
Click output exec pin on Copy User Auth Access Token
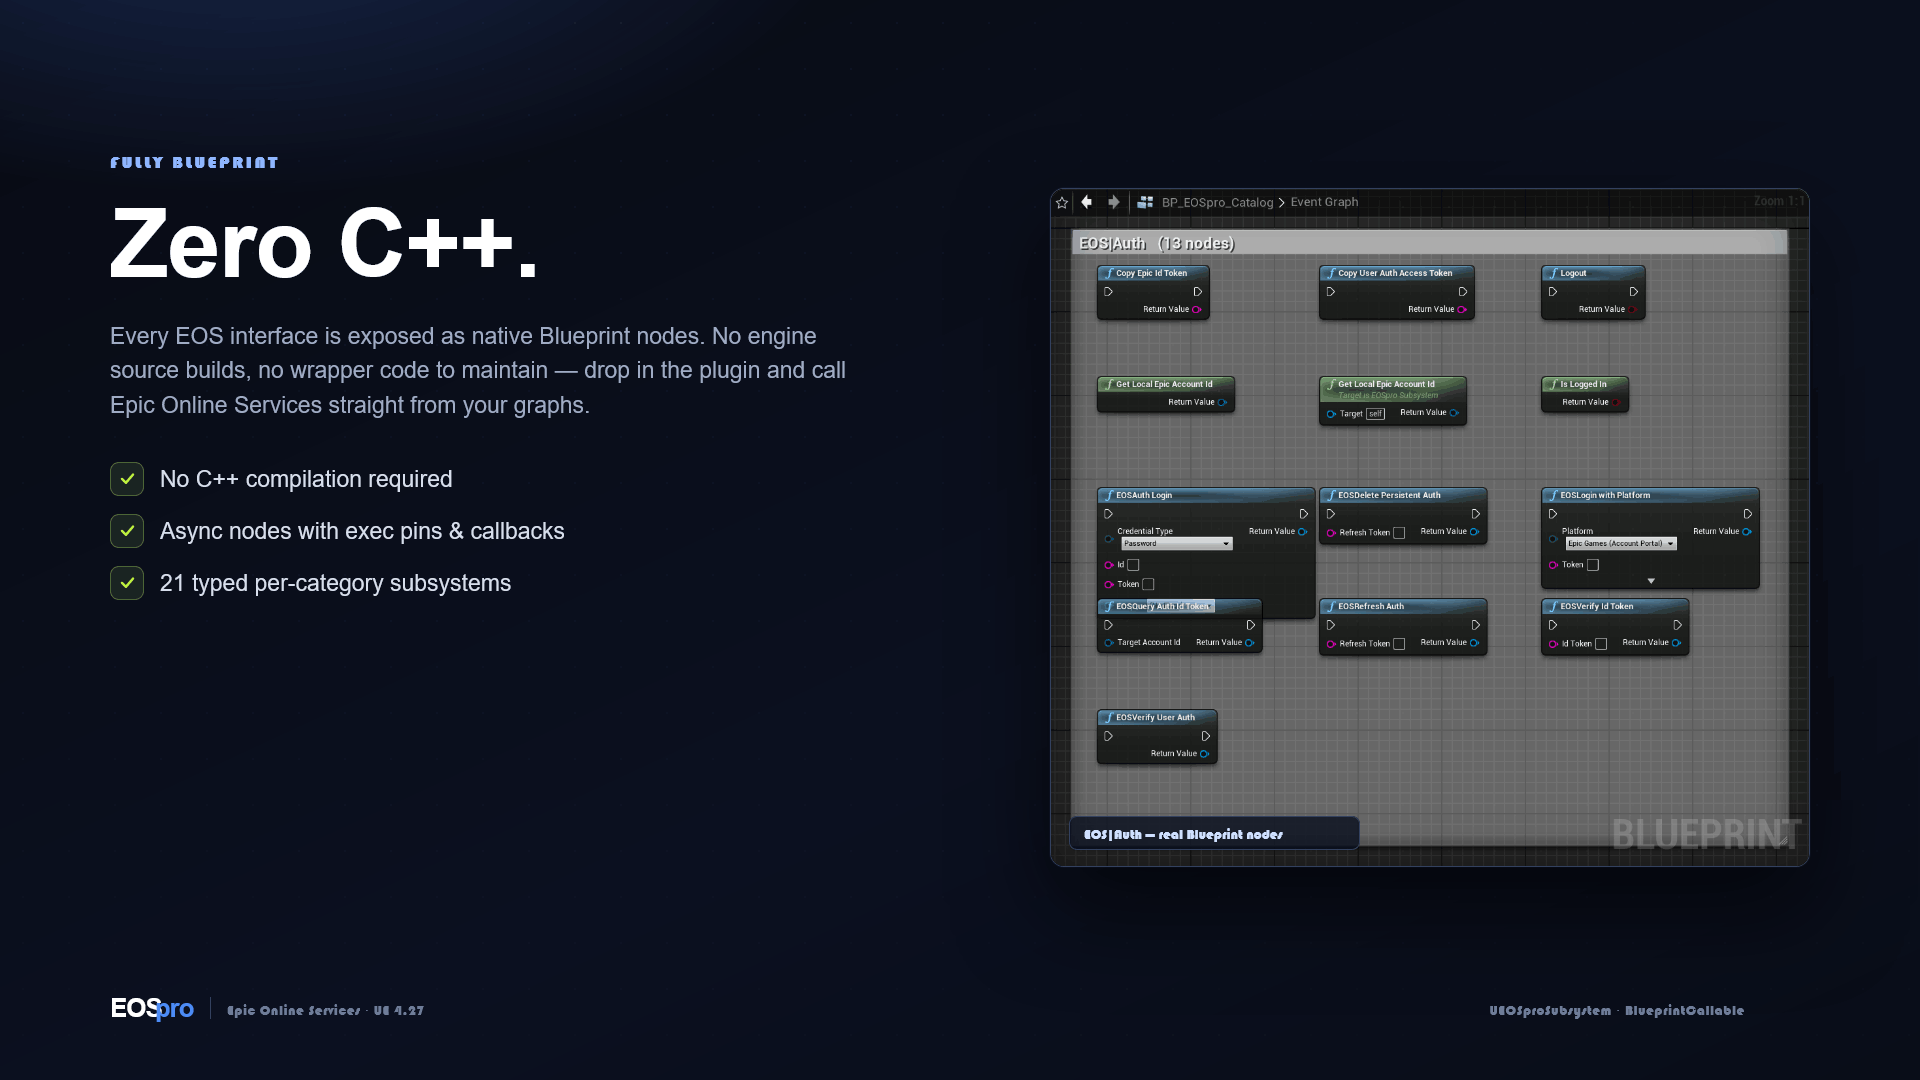(x=1462, y=292)
